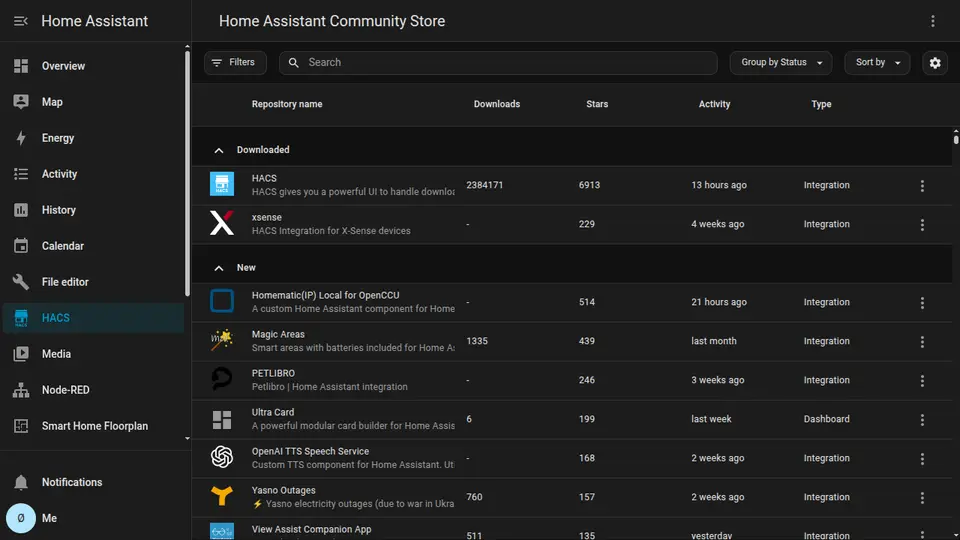
Task: Click the File editor wrench icon
Action: pos(21,282)
